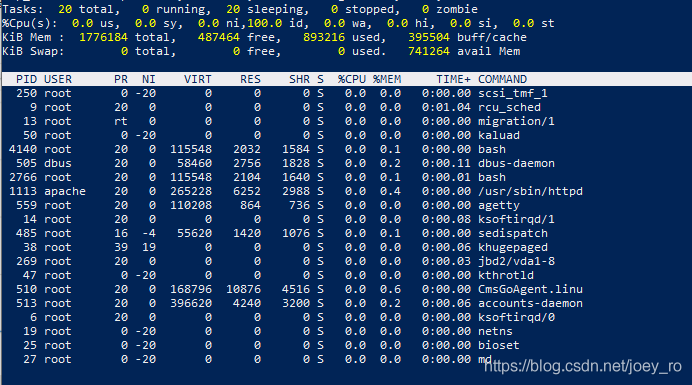Click the 20 sleeping tasks value
Screen dimensions: 692x385
point(233,9)
